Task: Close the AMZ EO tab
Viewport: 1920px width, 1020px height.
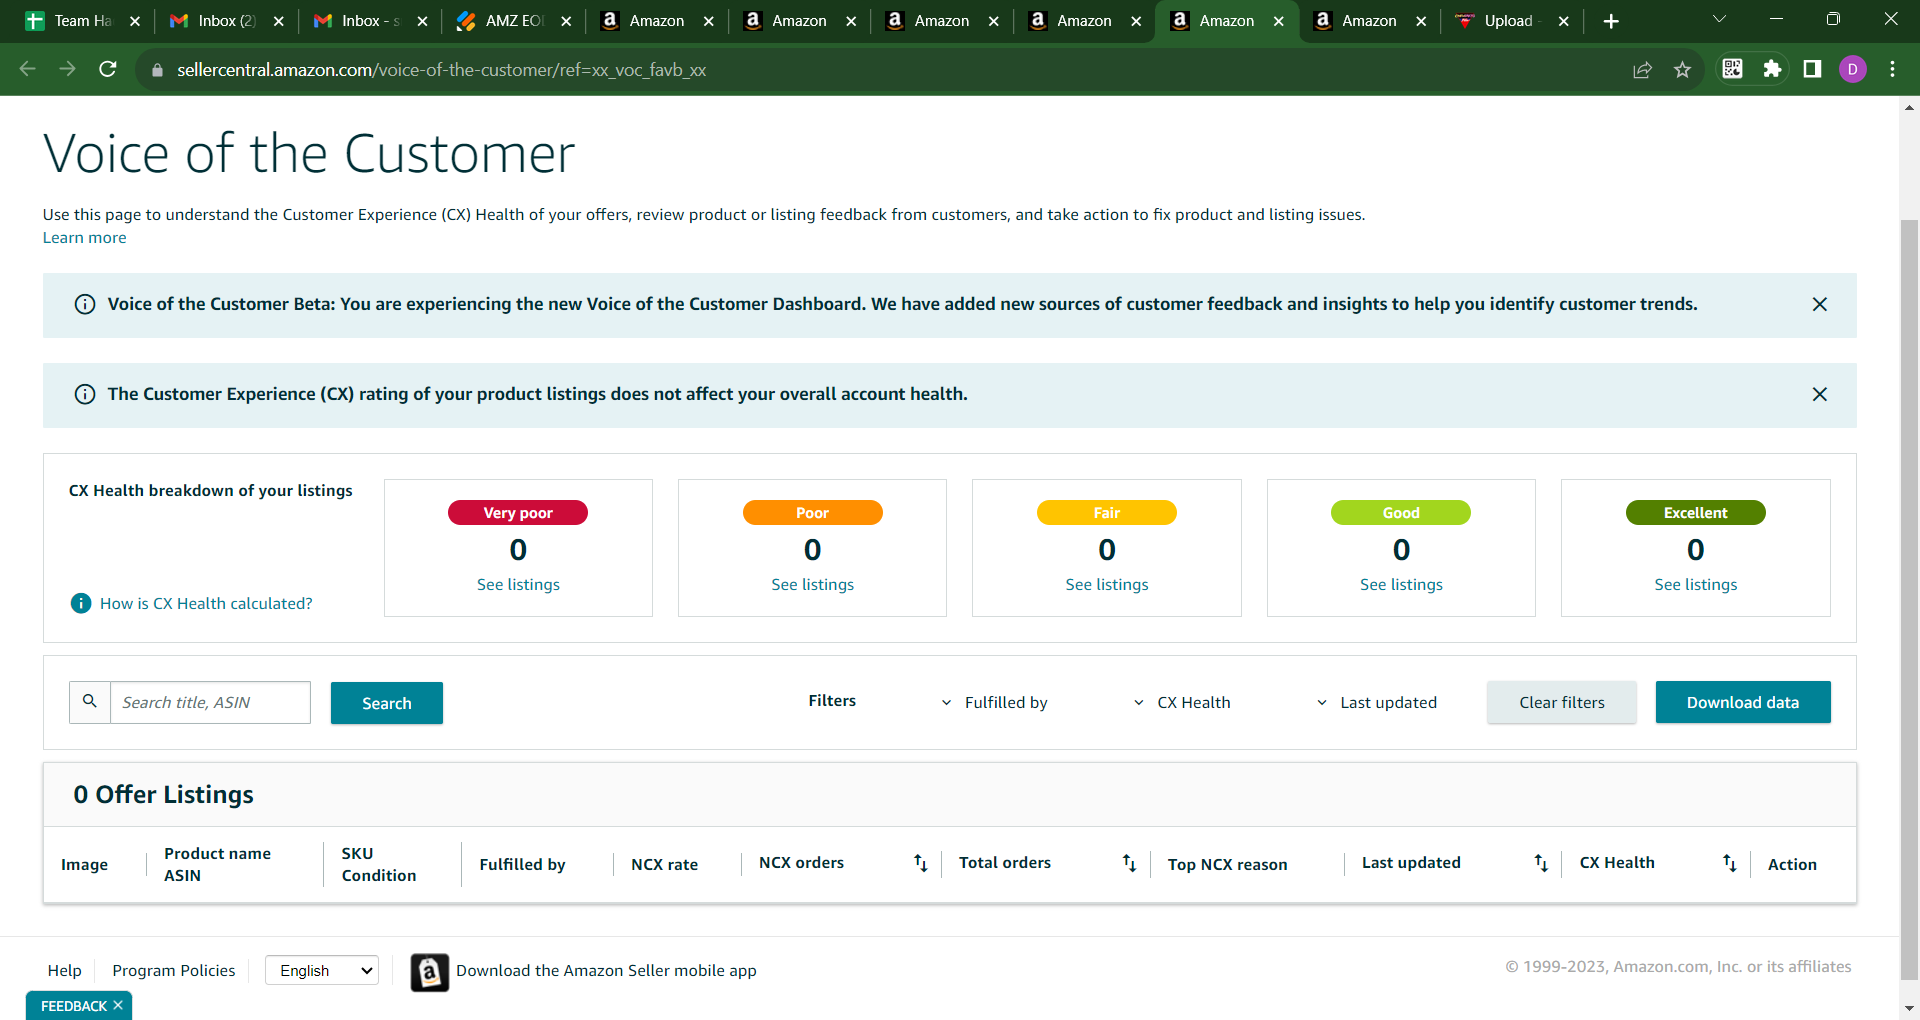Action: point(566,21)
